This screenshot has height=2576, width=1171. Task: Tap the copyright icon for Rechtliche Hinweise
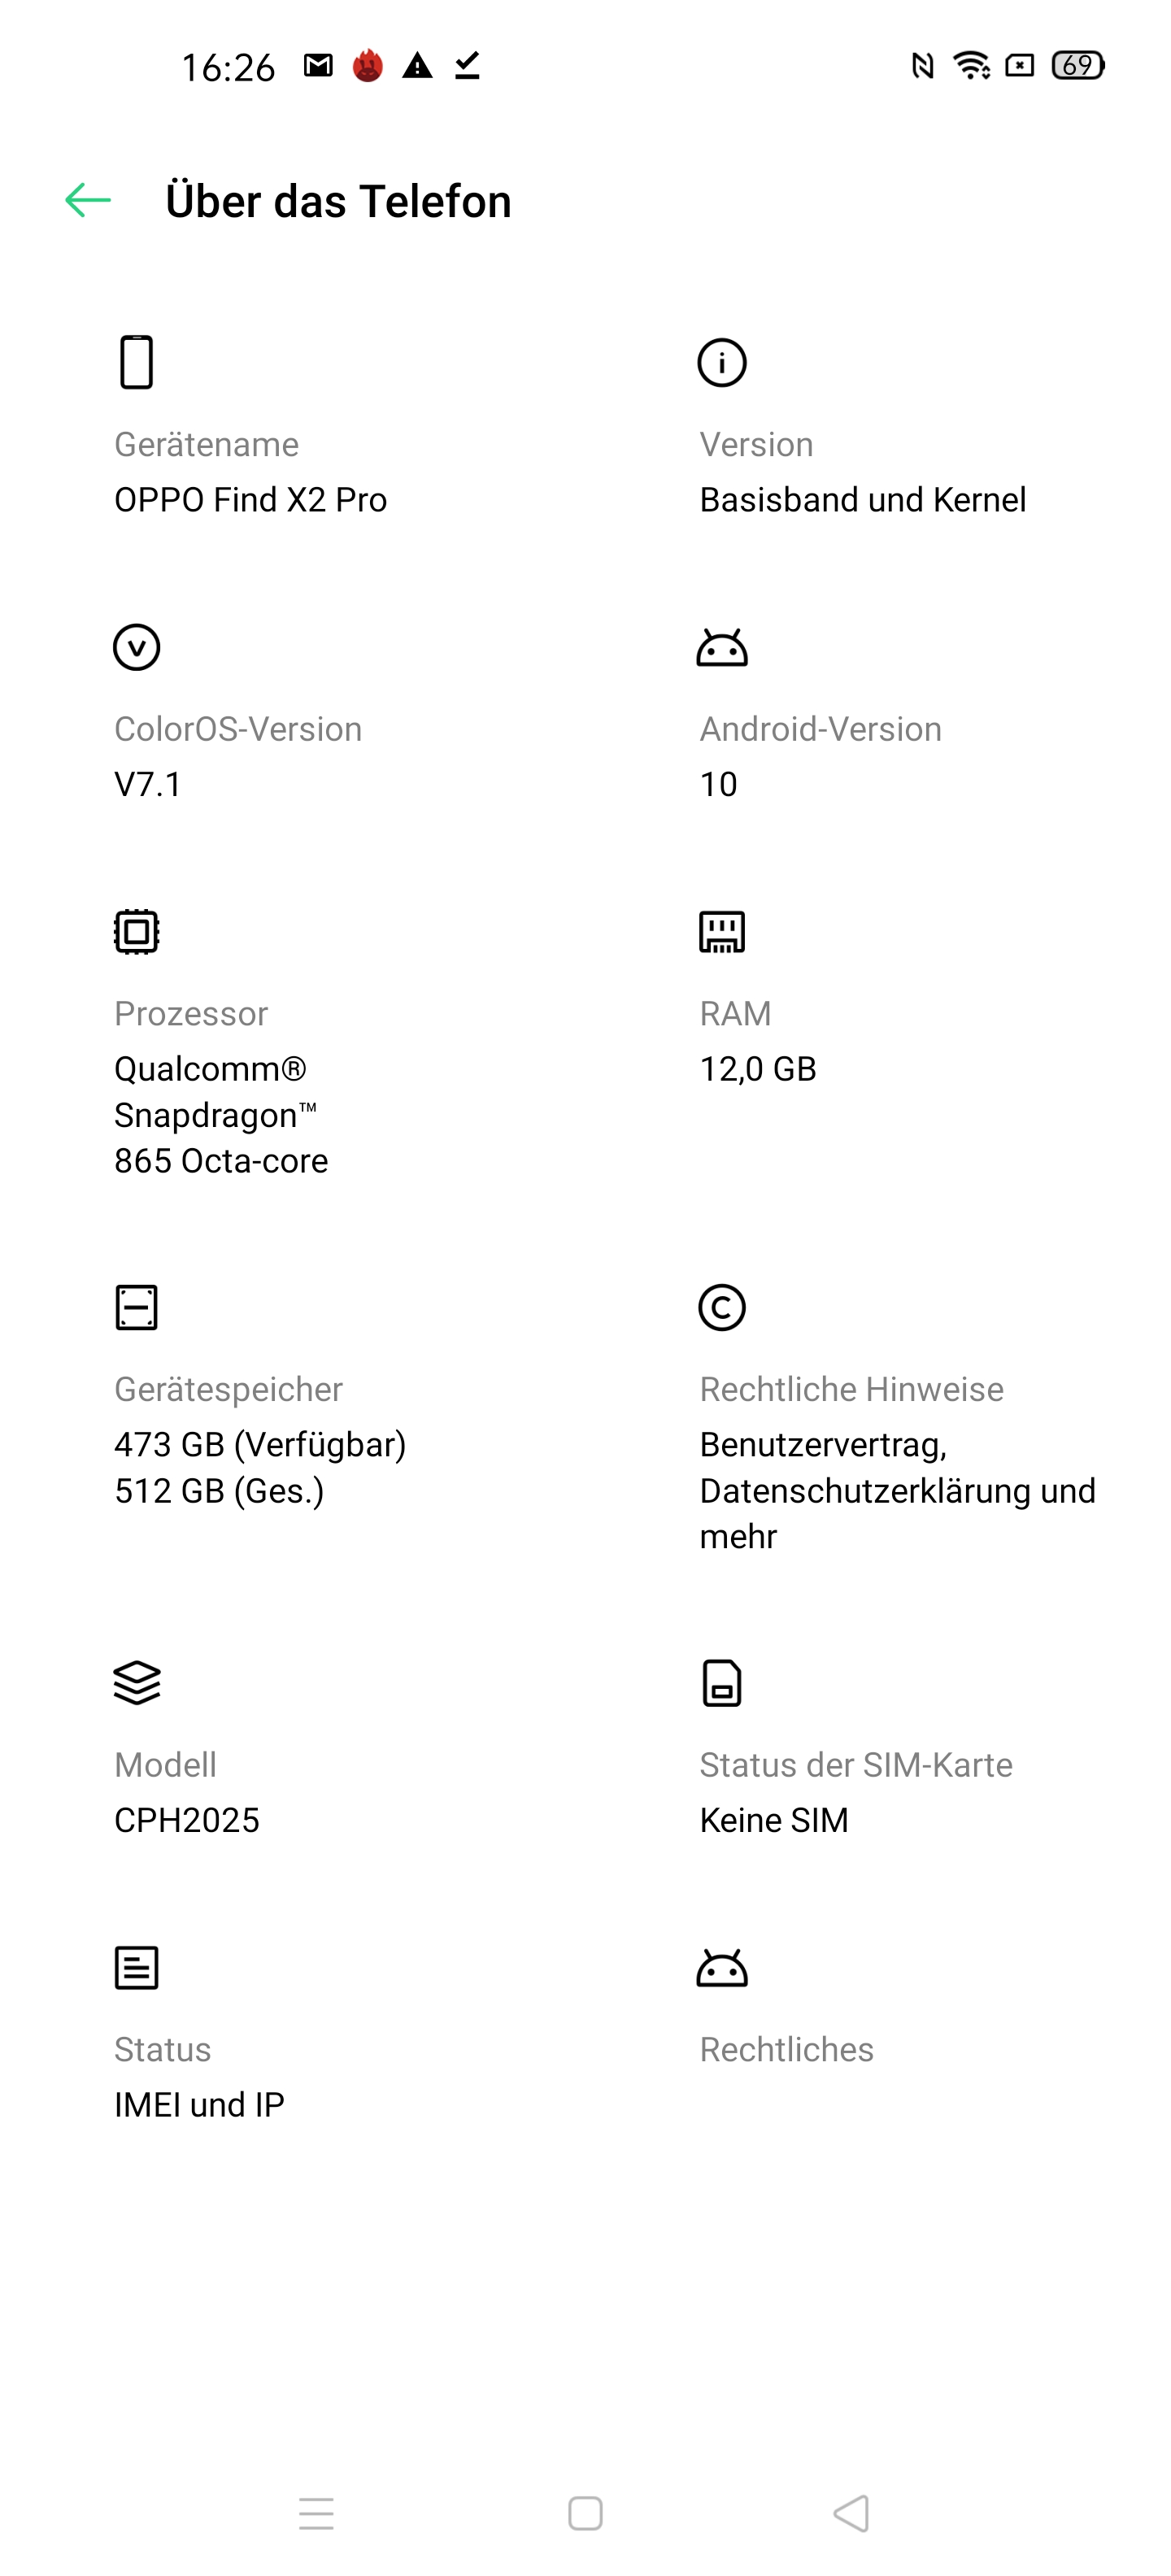721,1307
